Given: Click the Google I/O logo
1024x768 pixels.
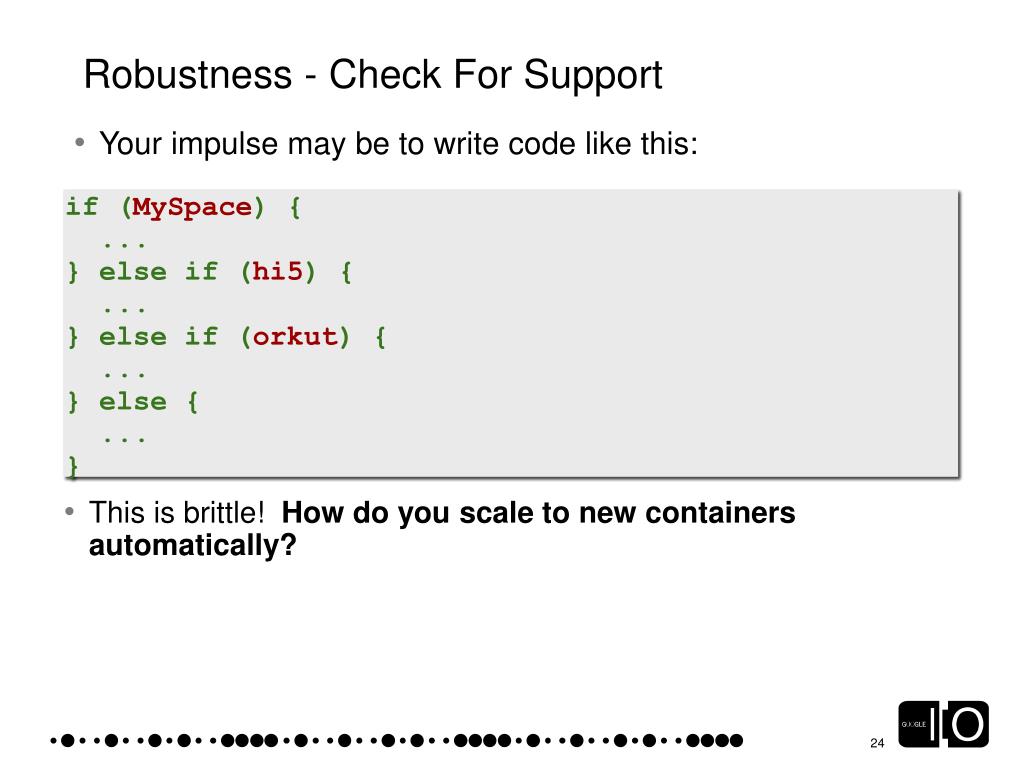Looking at the screenshot, I should pos(943,724).
